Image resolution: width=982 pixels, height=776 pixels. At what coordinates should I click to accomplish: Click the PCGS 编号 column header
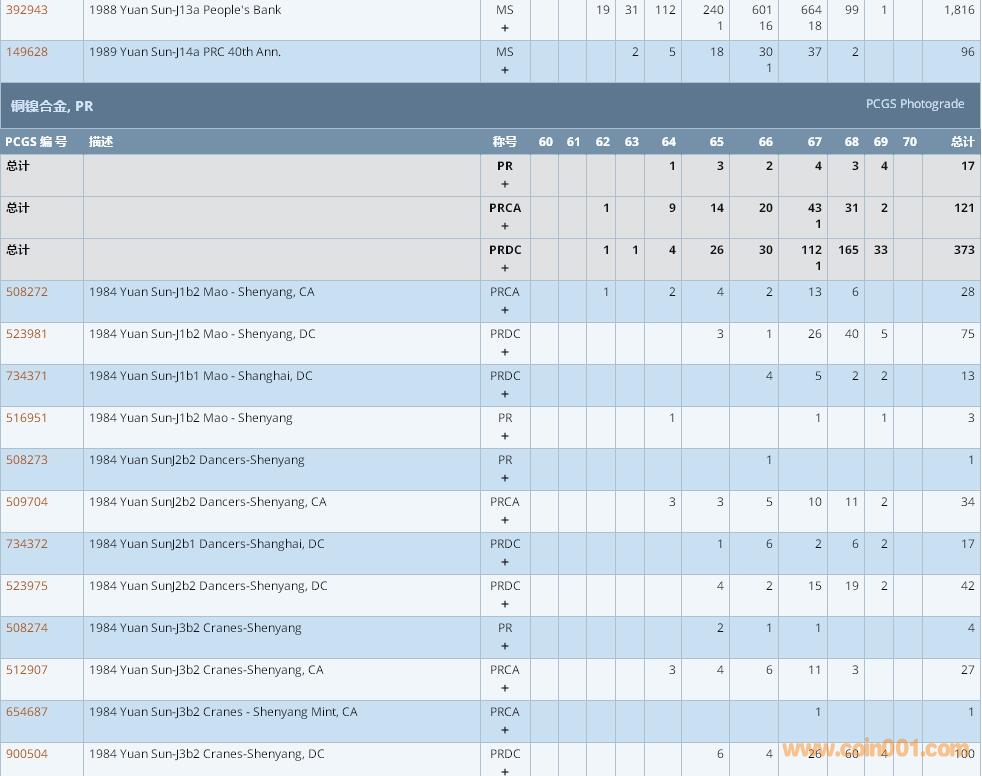click(x=36, y=142)
